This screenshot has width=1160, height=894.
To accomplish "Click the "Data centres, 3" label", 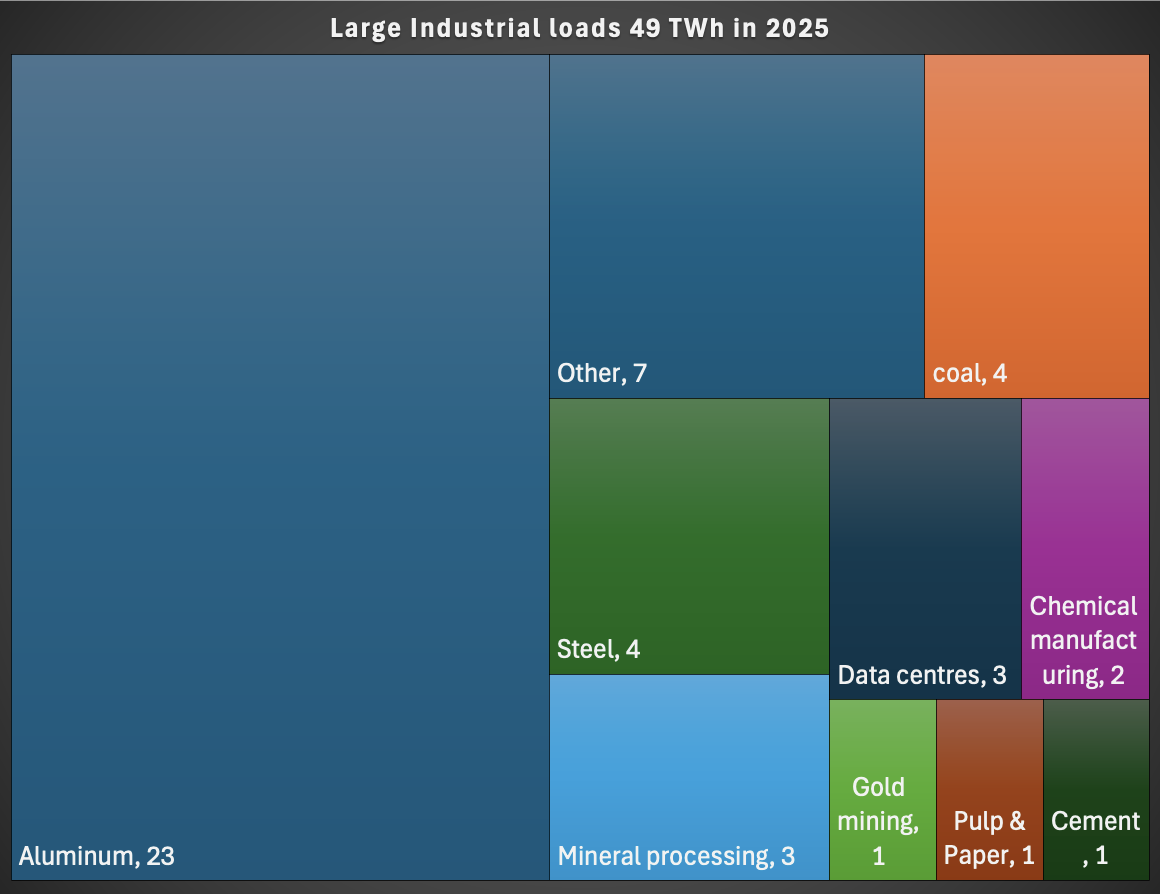I will pyautogui.click(x=922, y=676).
